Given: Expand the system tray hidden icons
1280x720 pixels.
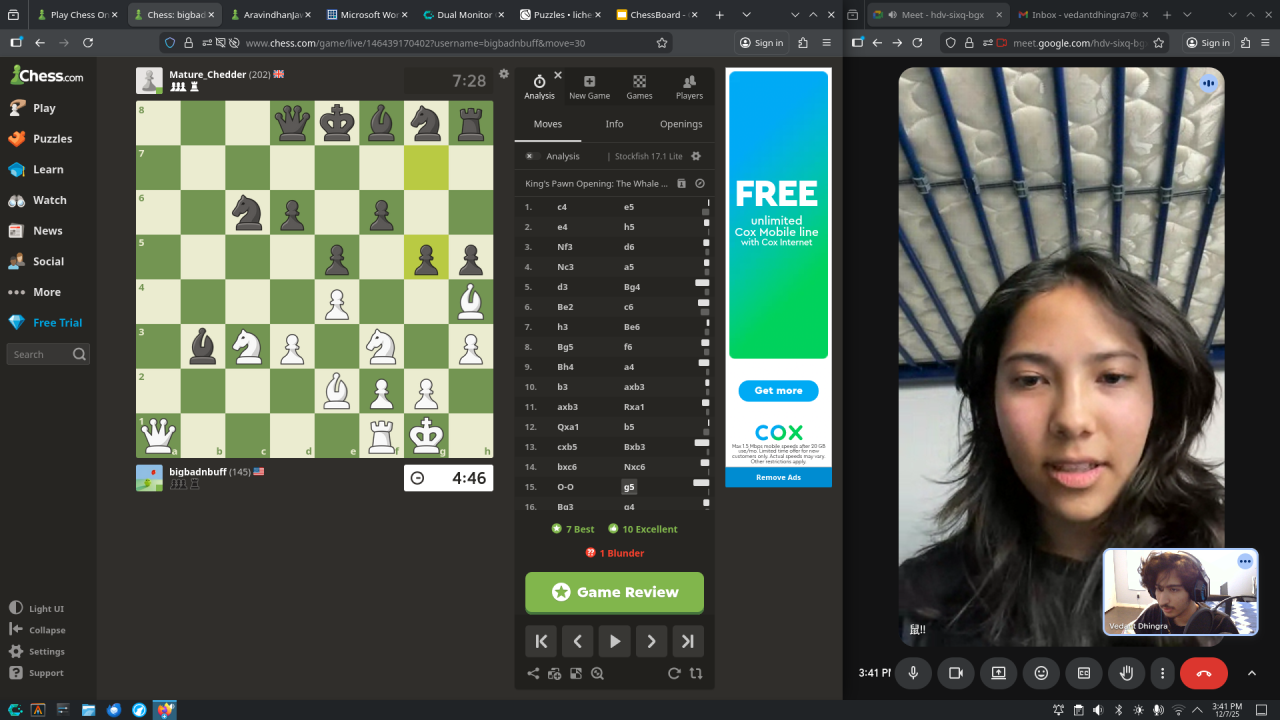Looking at the screenshot, I should tap(1197, 710).
